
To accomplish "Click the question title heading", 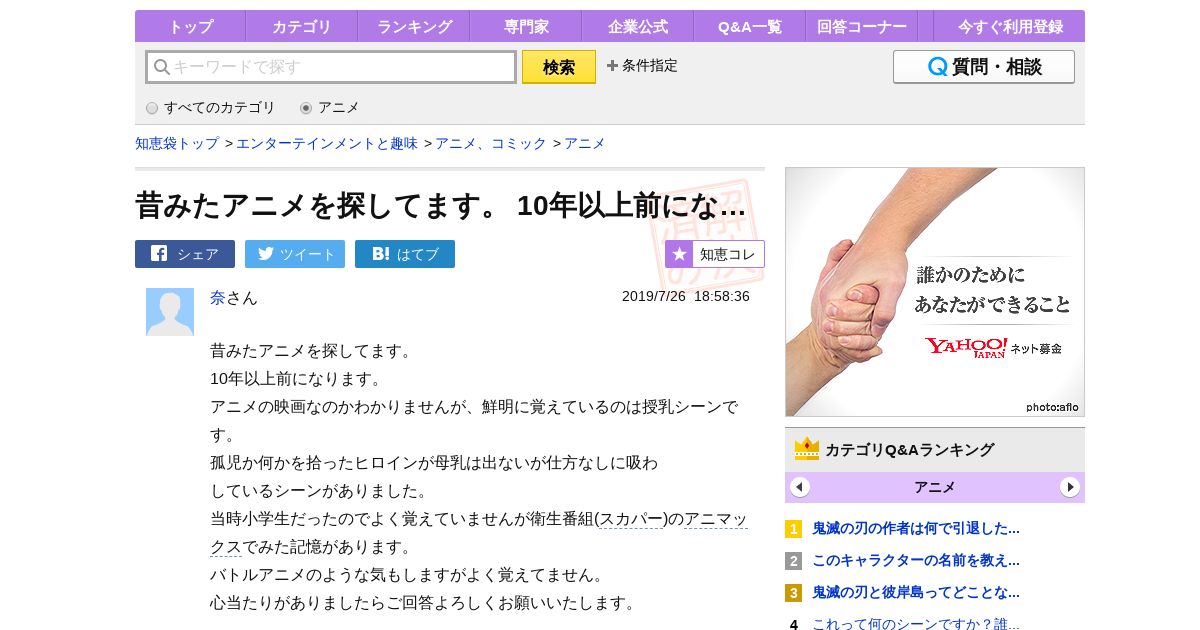I will [x=441, y=206].
